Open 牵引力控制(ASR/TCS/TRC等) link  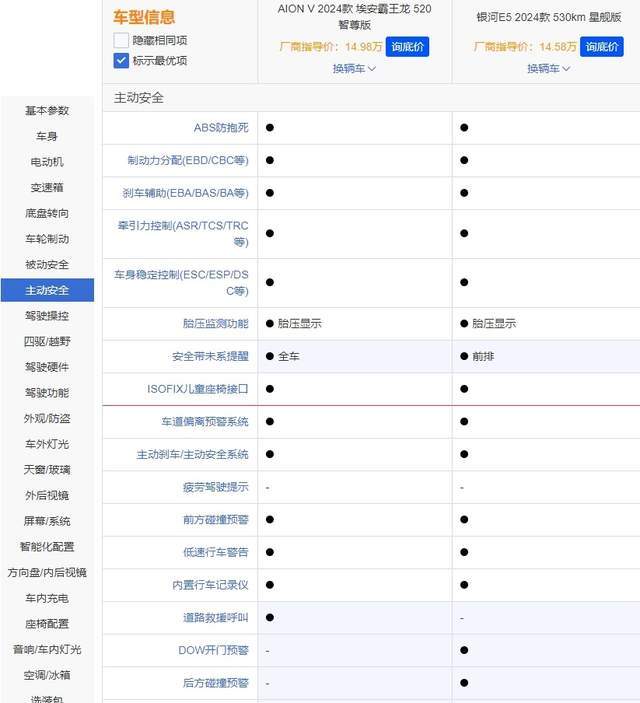tap(183, 234)
